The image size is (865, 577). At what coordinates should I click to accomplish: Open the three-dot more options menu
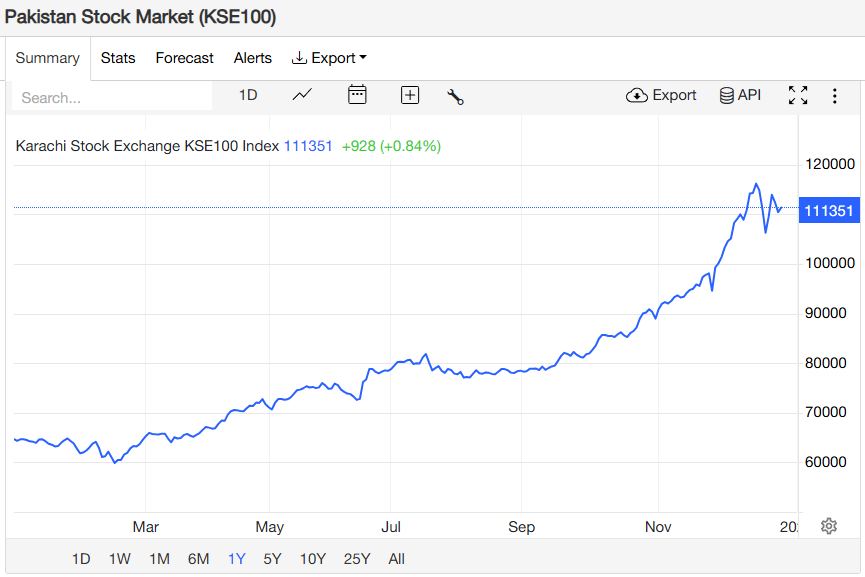[x=834, y=96]
